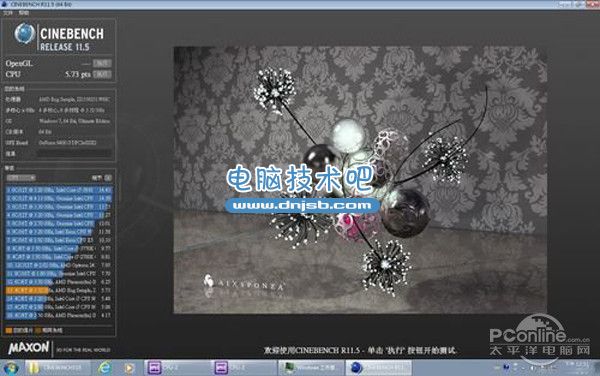The width and height of the screenshot is (600, 376).
Task: Run the OpenGL benchmark test
Action: pos(102,63)
